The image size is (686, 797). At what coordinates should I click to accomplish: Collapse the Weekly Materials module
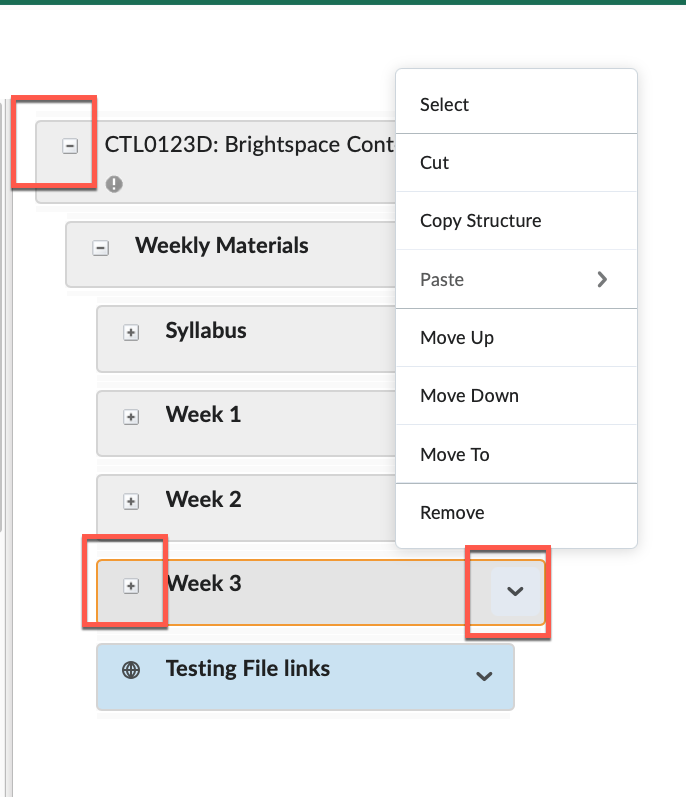[100, 248]
